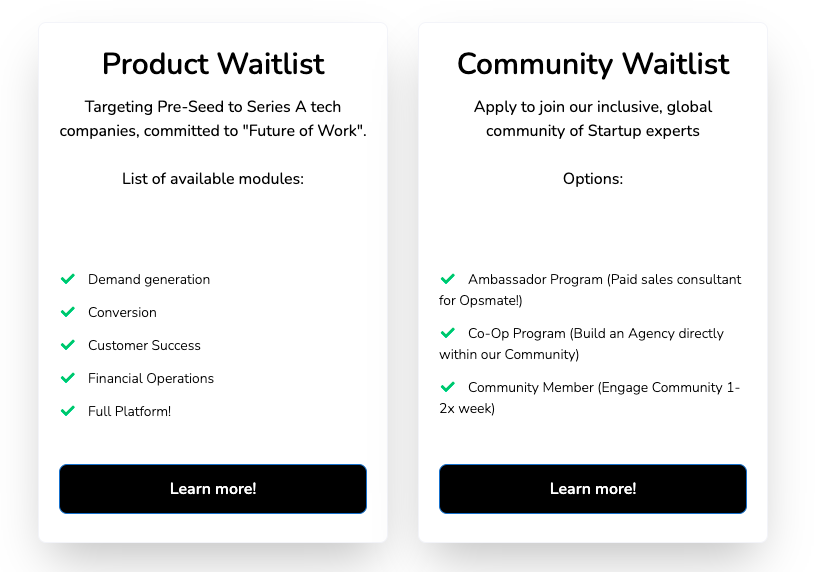Image resolution: width=815 pixels, height=572 pixels.
Task: Select the Customer Success module text
Action: [144, 346]
